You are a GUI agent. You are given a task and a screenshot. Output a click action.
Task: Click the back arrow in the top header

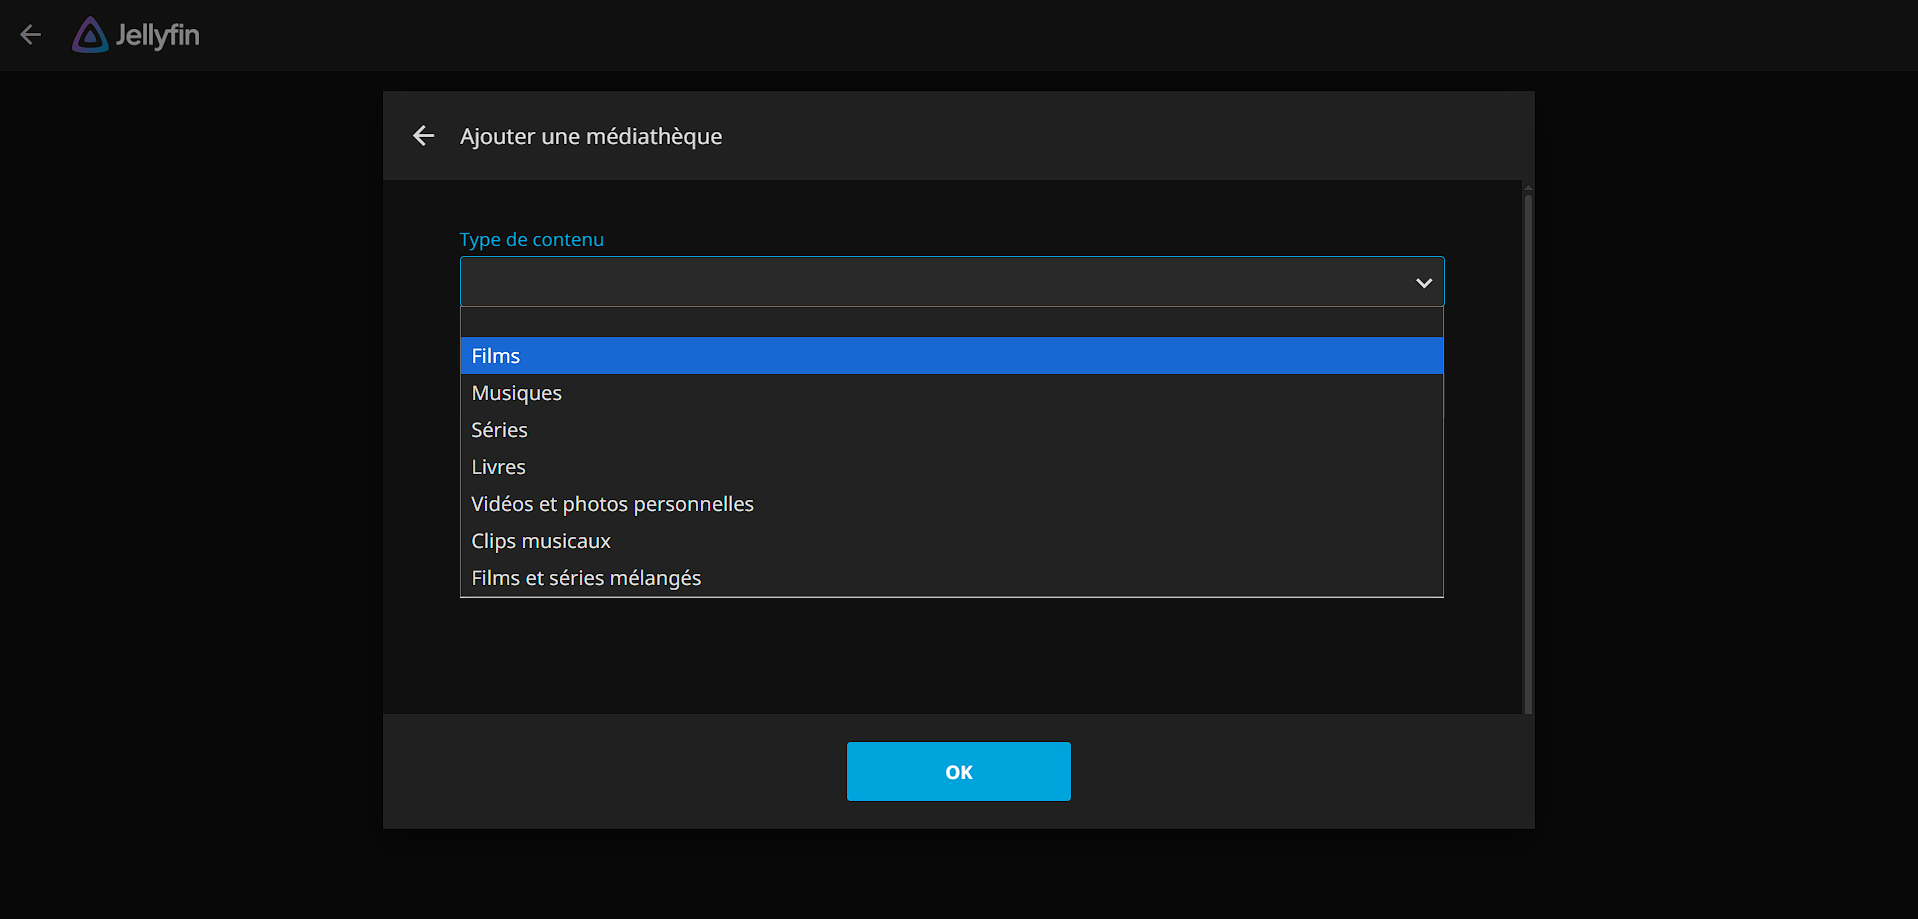point(31,35)
